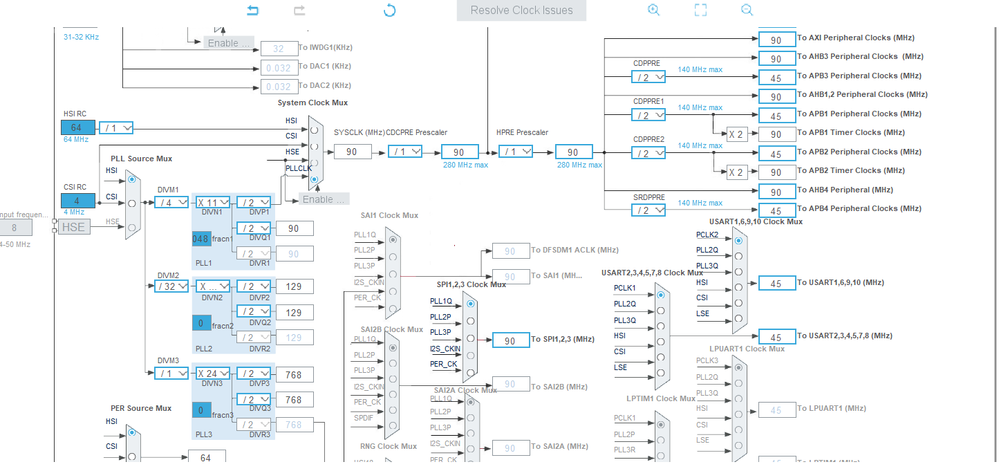Click the To USART2,3,4,5,7,8 (MHz) value box
Image resolution: width=999 pixels, height=465 pixels.
click(777, 337)
